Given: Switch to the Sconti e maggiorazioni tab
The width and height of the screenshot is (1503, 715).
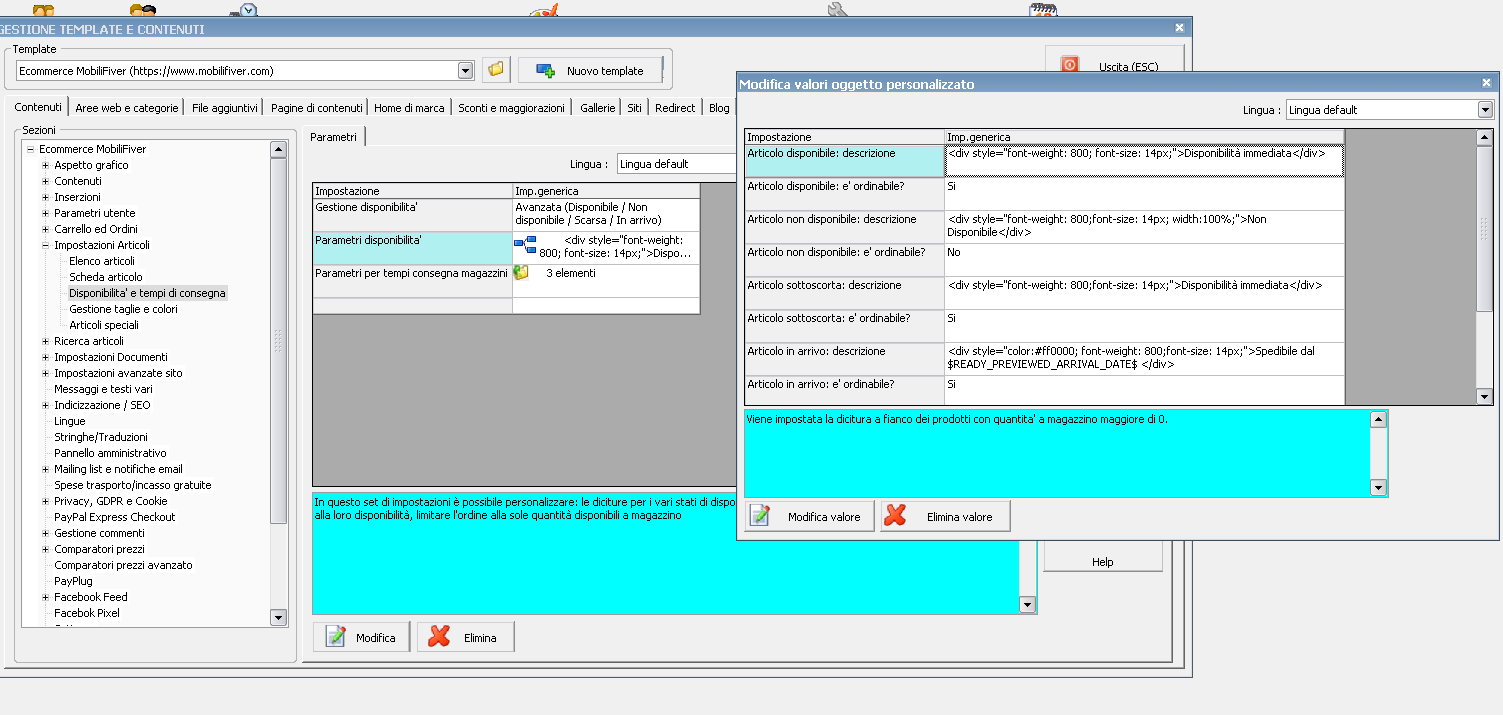Looking at the screenshot, I should click(511, 108).
